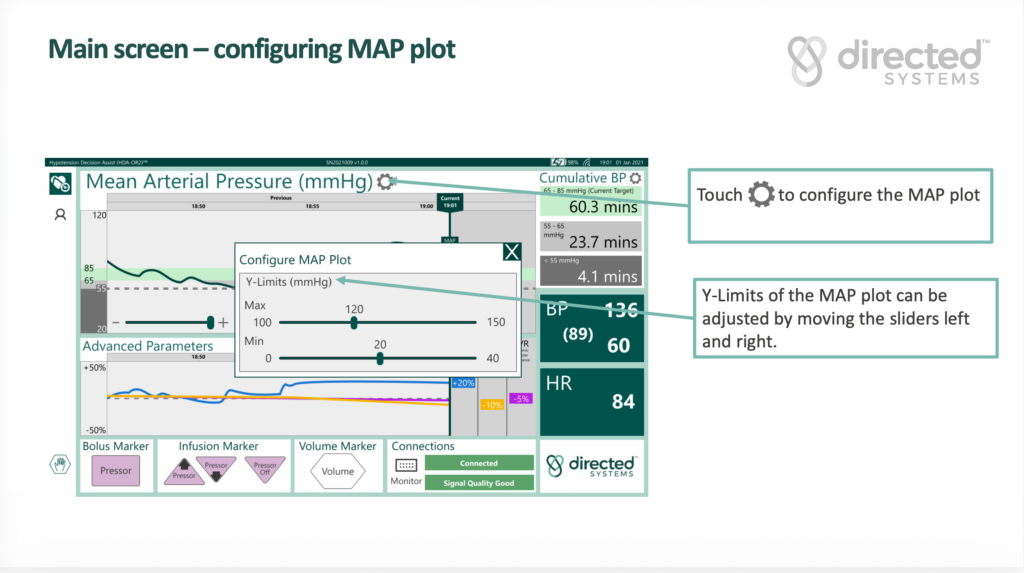Screen dimensions: 1024x573
Task: Click the Min Y-limit slider handle
Action: tap(380, 358)
